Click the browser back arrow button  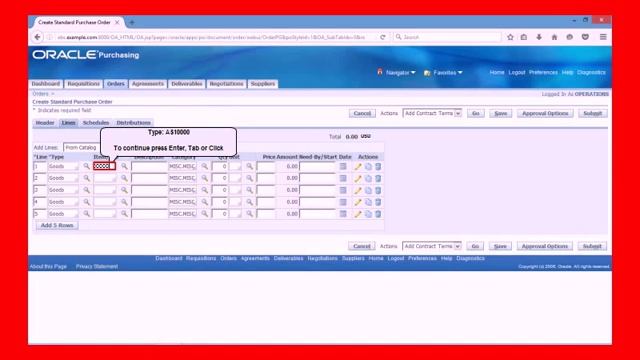(x=37, y=37)
